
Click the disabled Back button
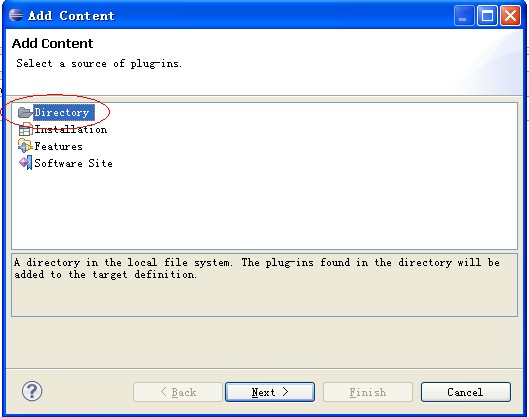pyautogui.click(x=178, y=392)
